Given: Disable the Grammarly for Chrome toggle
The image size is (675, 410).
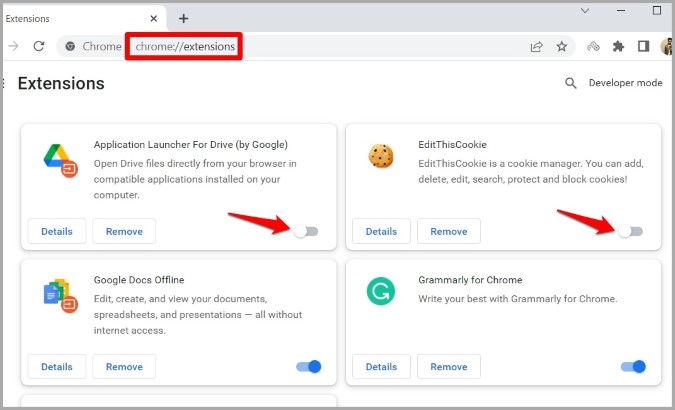Looking at the screenshot, I should click(x=633, y=367).
